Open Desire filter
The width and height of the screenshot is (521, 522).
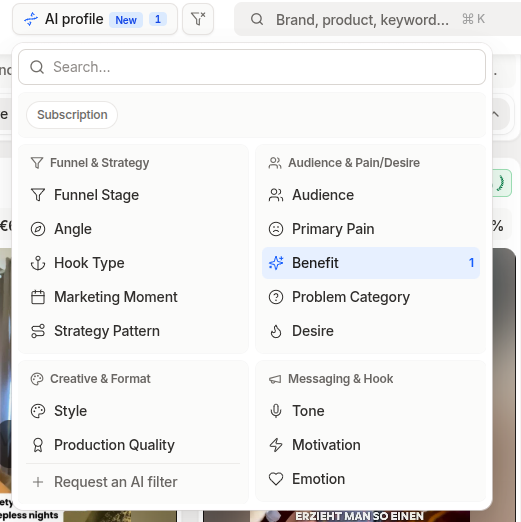click(371, 331)
